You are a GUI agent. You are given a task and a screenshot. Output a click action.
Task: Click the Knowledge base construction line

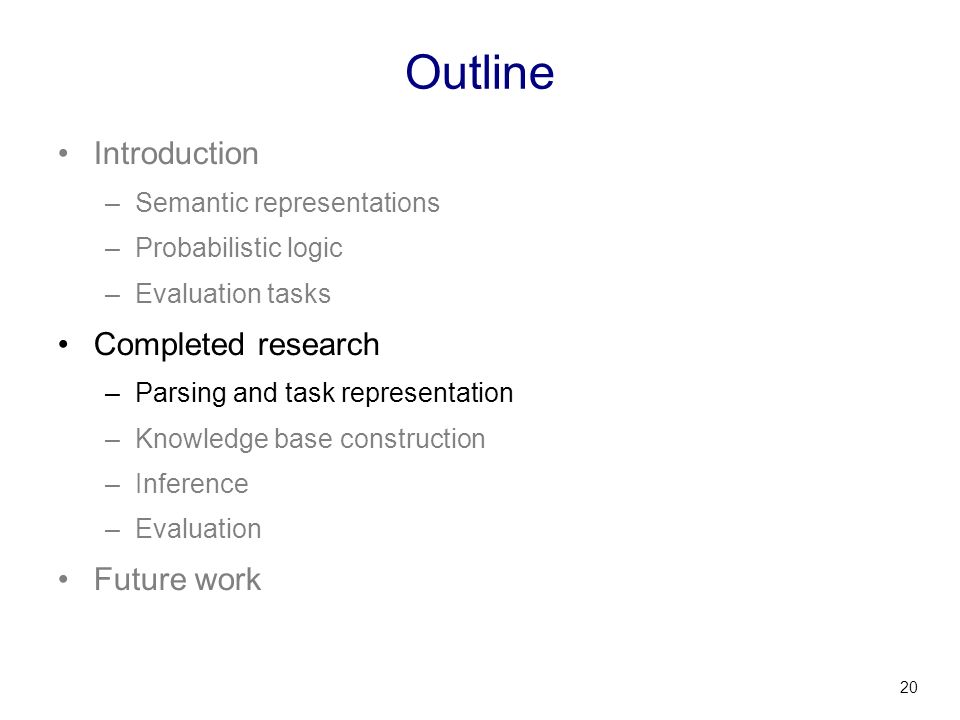[310, 439]
